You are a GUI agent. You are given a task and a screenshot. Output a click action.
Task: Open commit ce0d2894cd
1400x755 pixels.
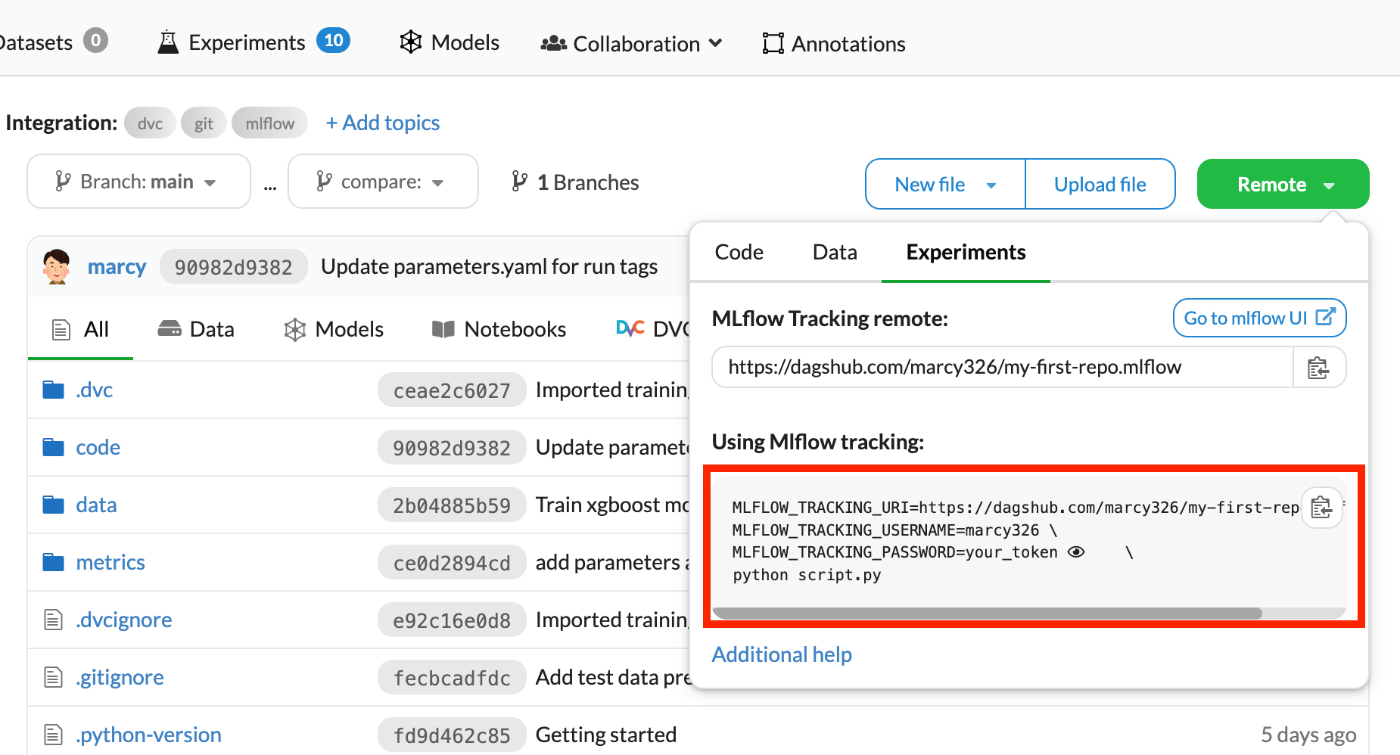pyautogui.click(x=451, y=563)
